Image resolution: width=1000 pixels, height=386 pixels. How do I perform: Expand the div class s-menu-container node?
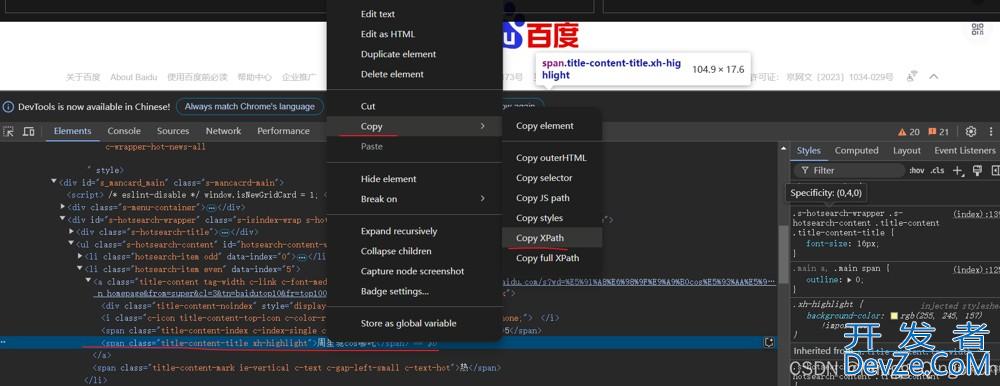click(x=62, y=207)
